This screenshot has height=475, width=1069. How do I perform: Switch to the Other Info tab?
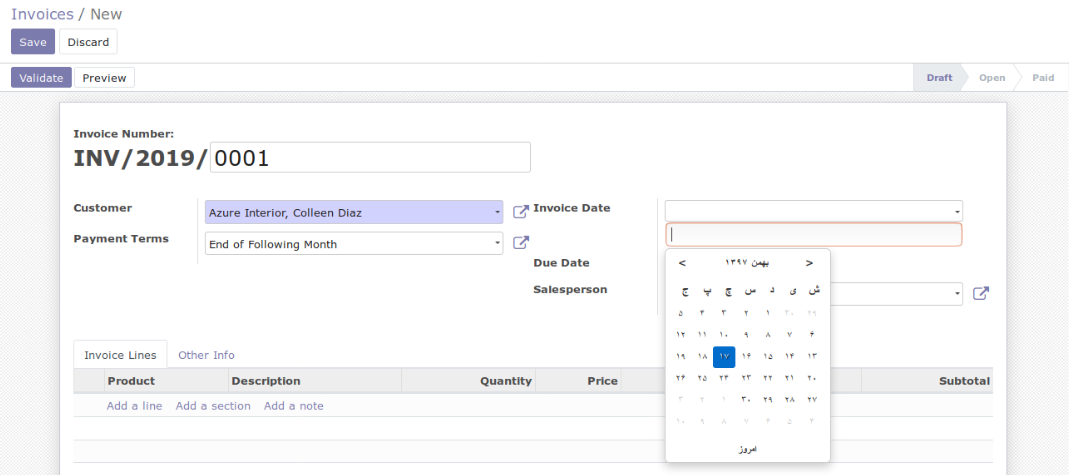click(207, 355)
